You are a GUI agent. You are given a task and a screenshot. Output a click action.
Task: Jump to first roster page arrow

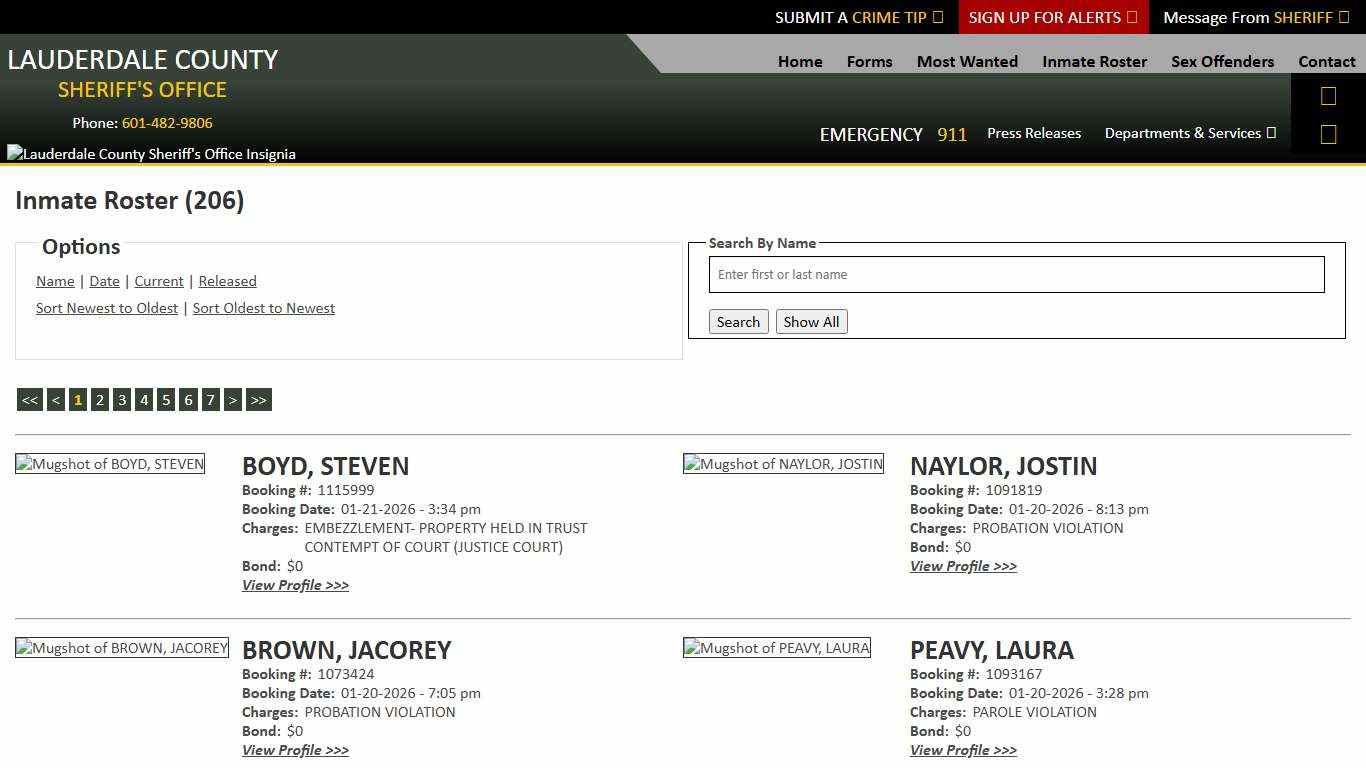[x=29, y=400]
